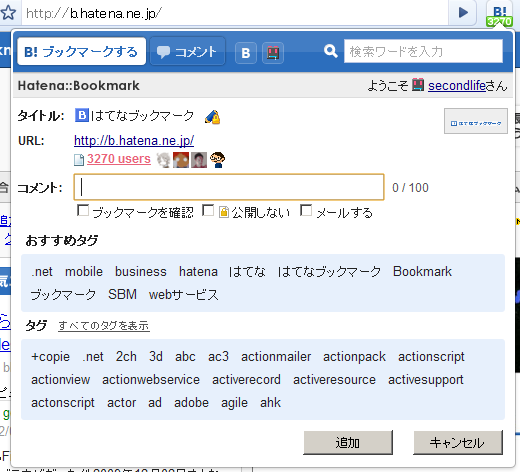Select tag actionpack
The image size is (520, 472).
coord(354,357)
